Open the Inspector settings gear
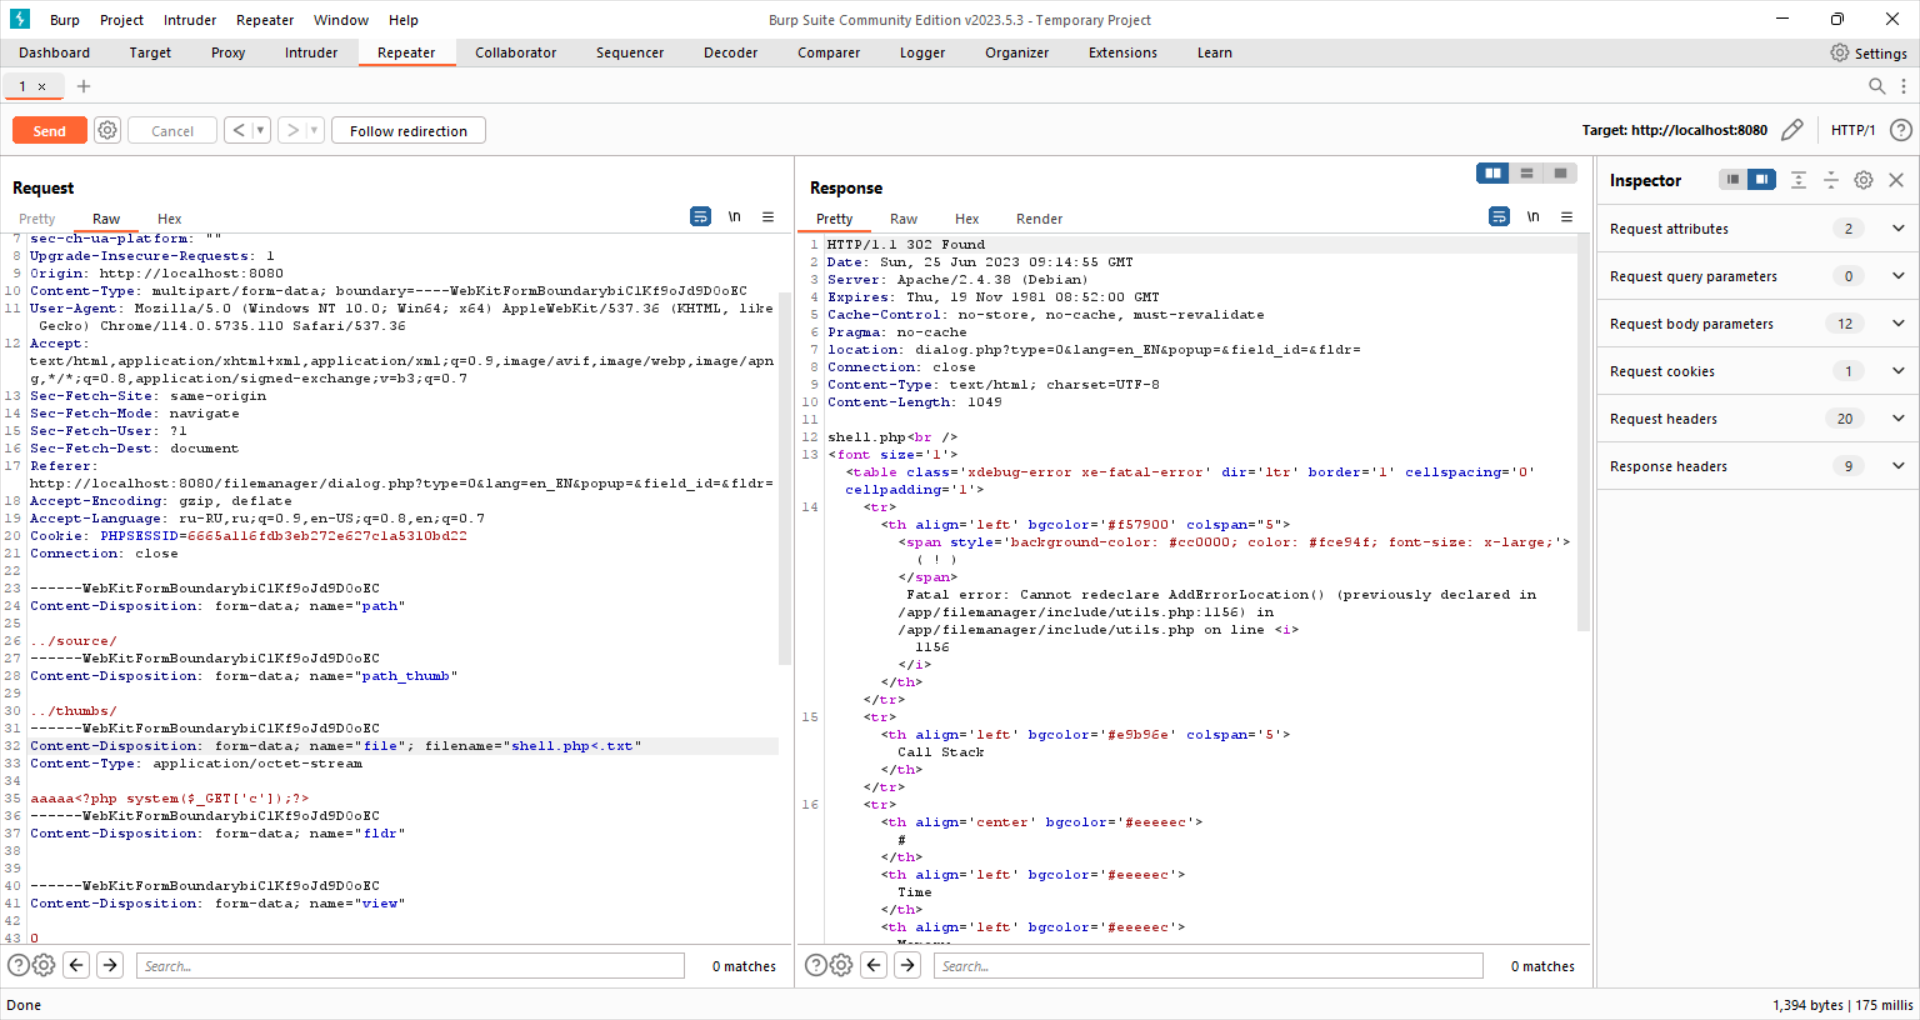Viewport: 1920px width, 1020px height. 1864,180
